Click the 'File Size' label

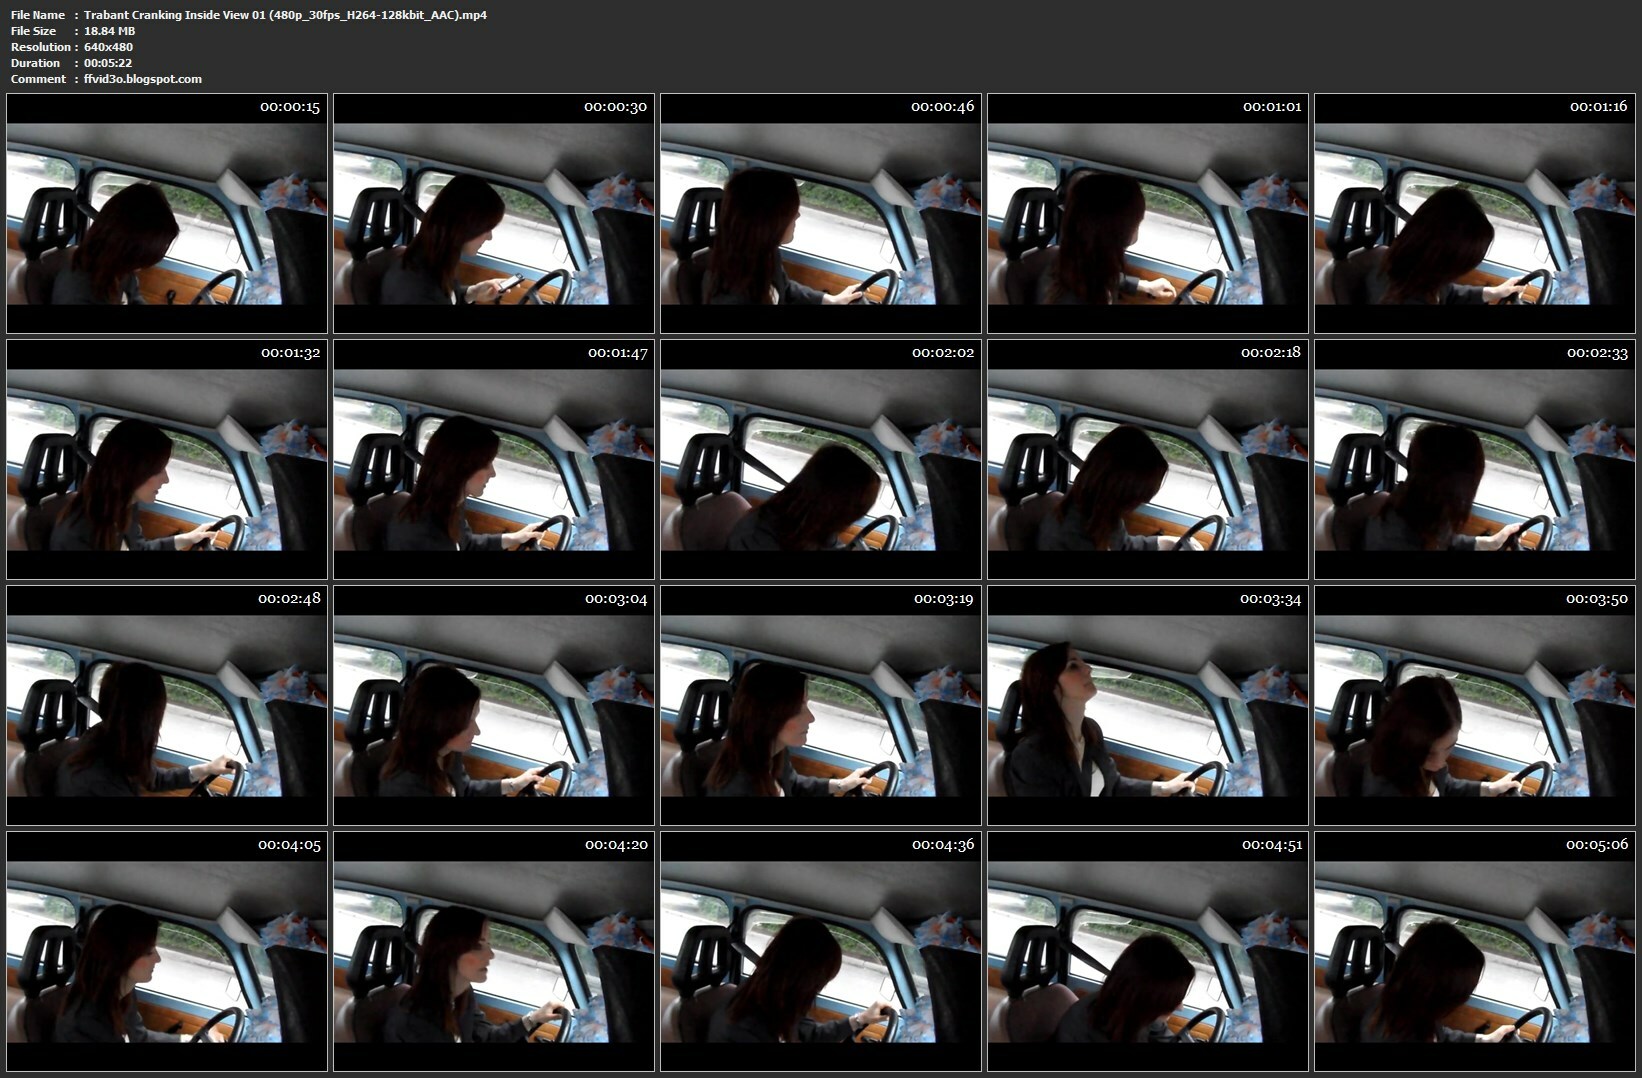34,31
